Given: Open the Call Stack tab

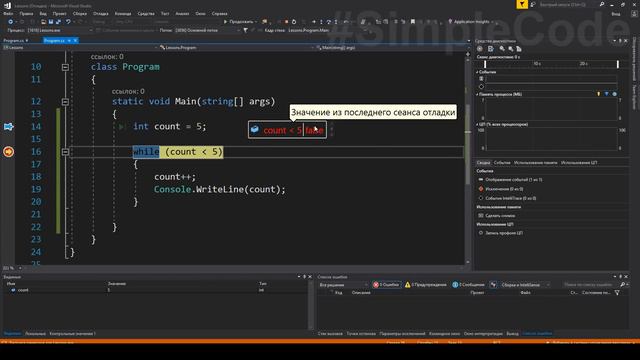Looking at the screenshot, I should click(330, 333).
